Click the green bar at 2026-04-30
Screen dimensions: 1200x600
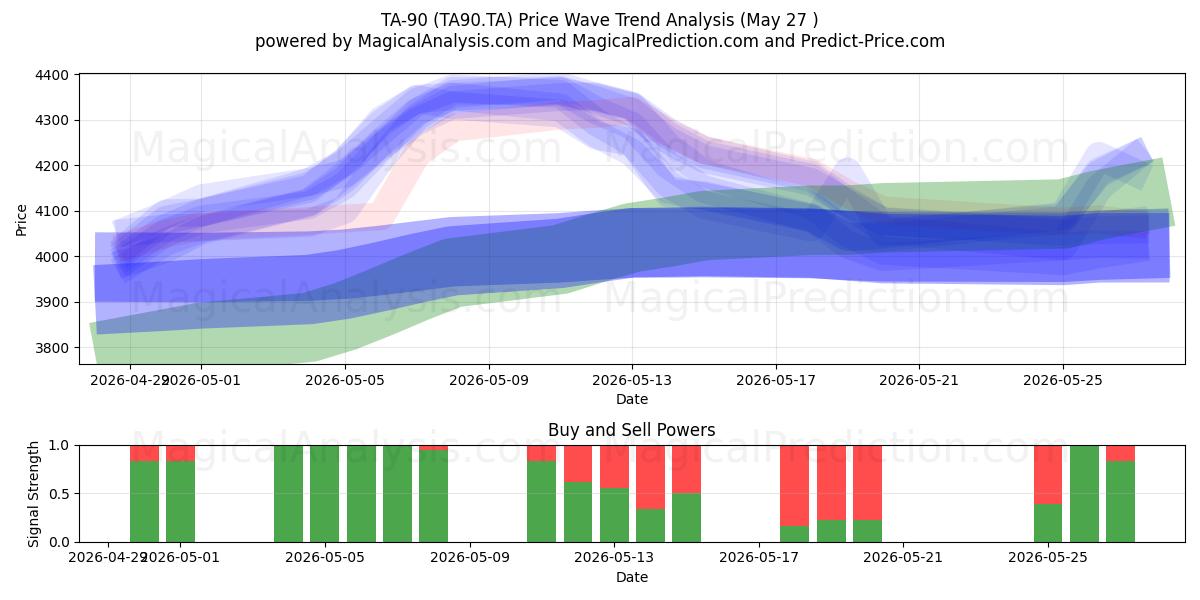(x=144, y=501)
